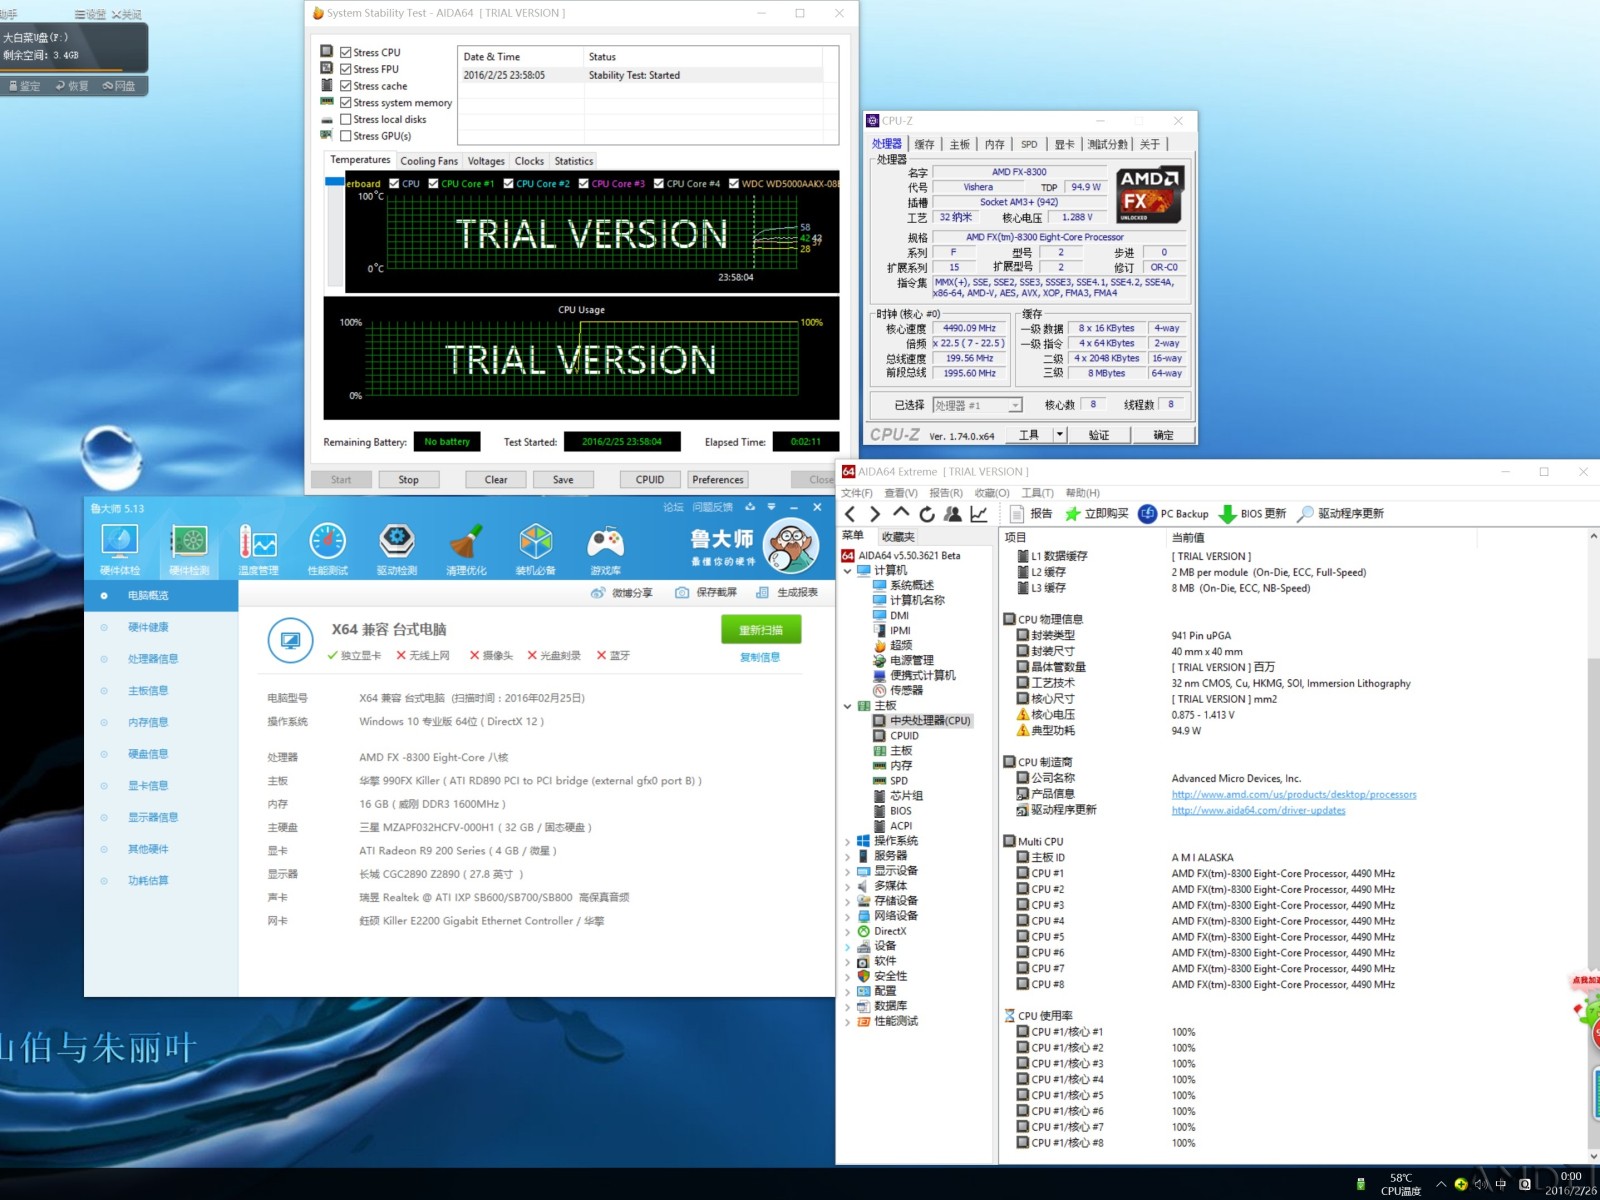This screenshot has width=1600, height=1200.
Task: Collapse the 主板 tree node in AIDA64
Action: pyautogui.click(x=848, y=706)
